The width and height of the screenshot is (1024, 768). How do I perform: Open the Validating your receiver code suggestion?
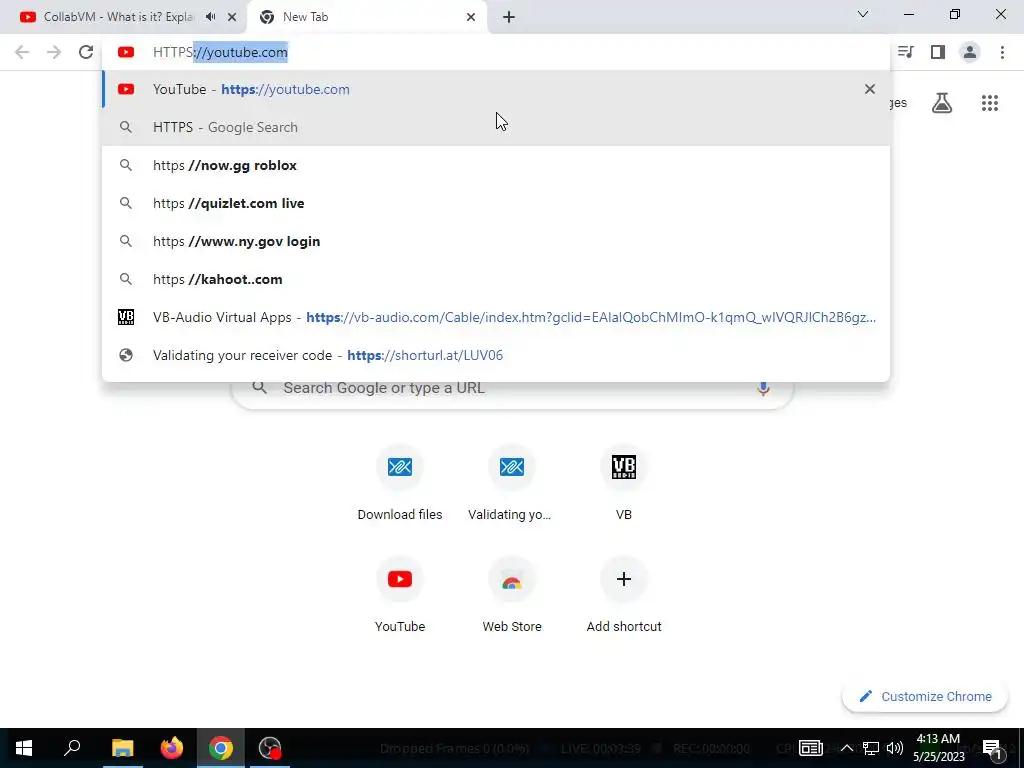coord(496,355)
